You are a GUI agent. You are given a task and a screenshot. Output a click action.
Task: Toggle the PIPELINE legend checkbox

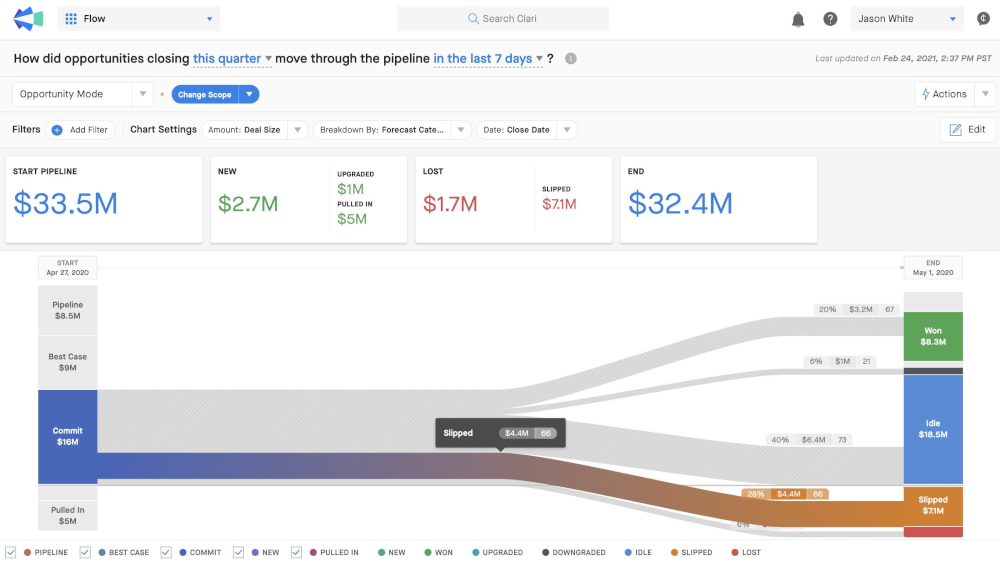pos(11,552)
